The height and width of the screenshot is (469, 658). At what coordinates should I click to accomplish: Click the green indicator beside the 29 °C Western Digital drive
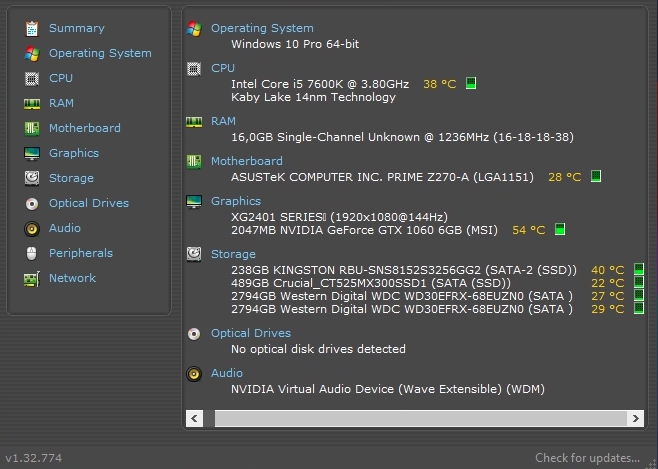pyautogui.click(x=639, y=308)
